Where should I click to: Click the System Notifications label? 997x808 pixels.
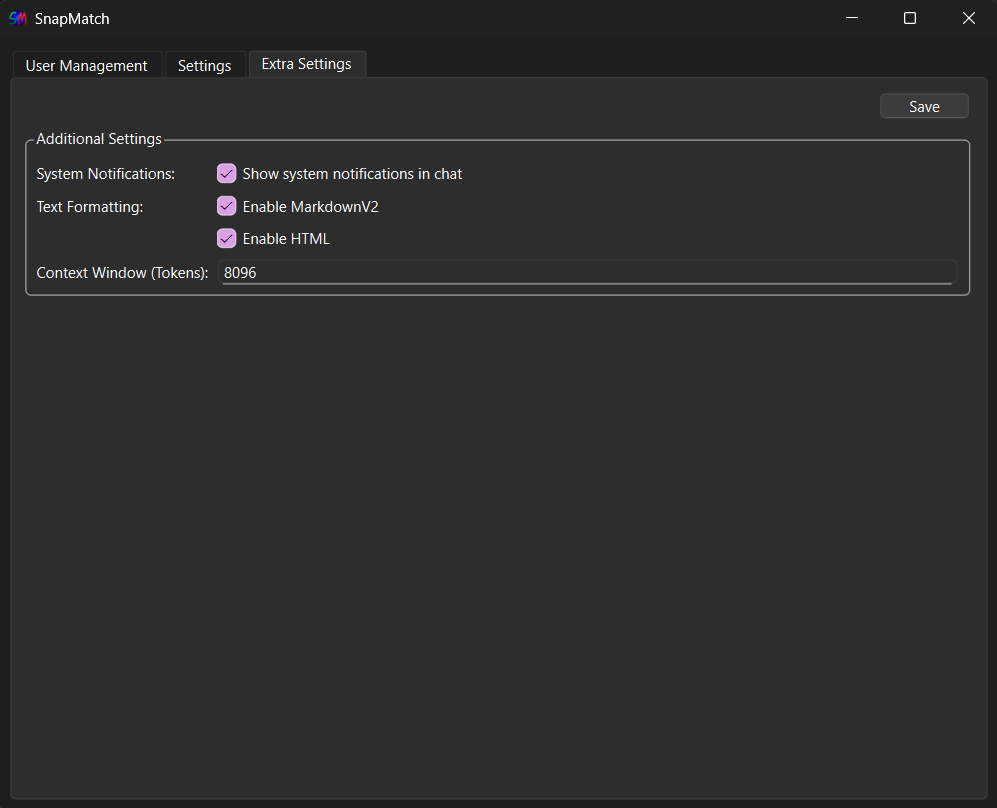[106, 174]
